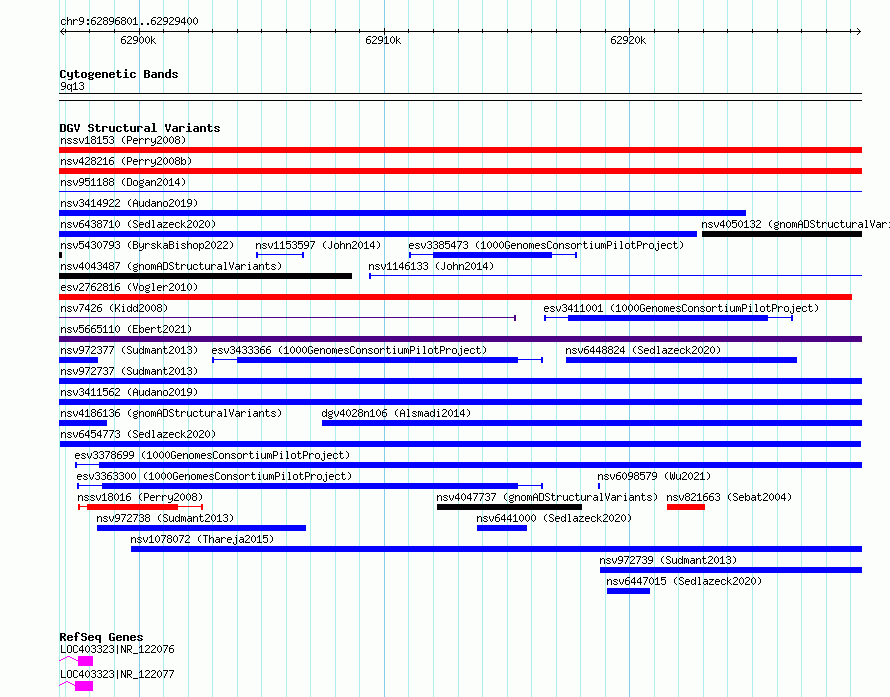Click the DGV Structural Variants track heading
Screen dimensions: 890x697
coord(140,128)
